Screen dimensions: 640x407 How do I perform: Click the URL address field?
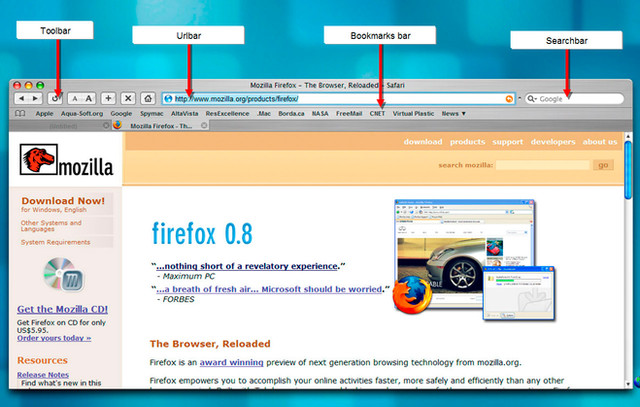click(339, 99)
